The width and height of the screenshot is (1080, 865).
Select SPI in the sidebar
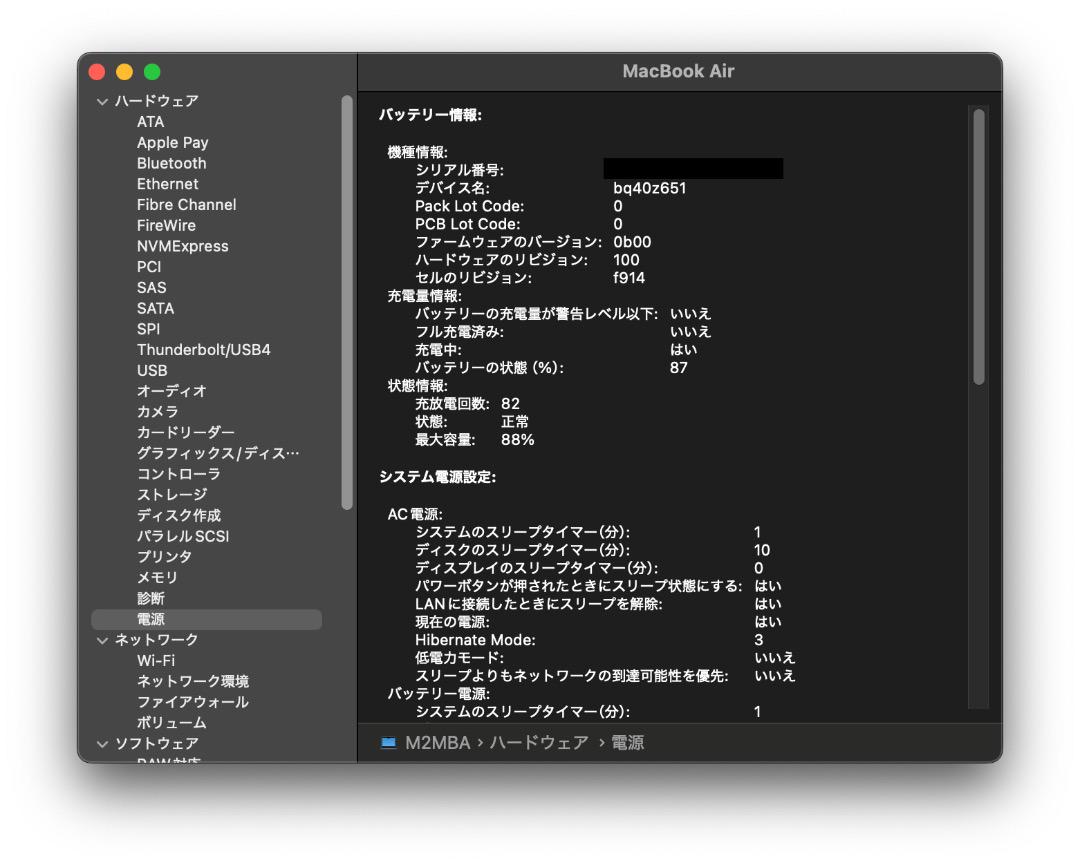click(148, 329)
